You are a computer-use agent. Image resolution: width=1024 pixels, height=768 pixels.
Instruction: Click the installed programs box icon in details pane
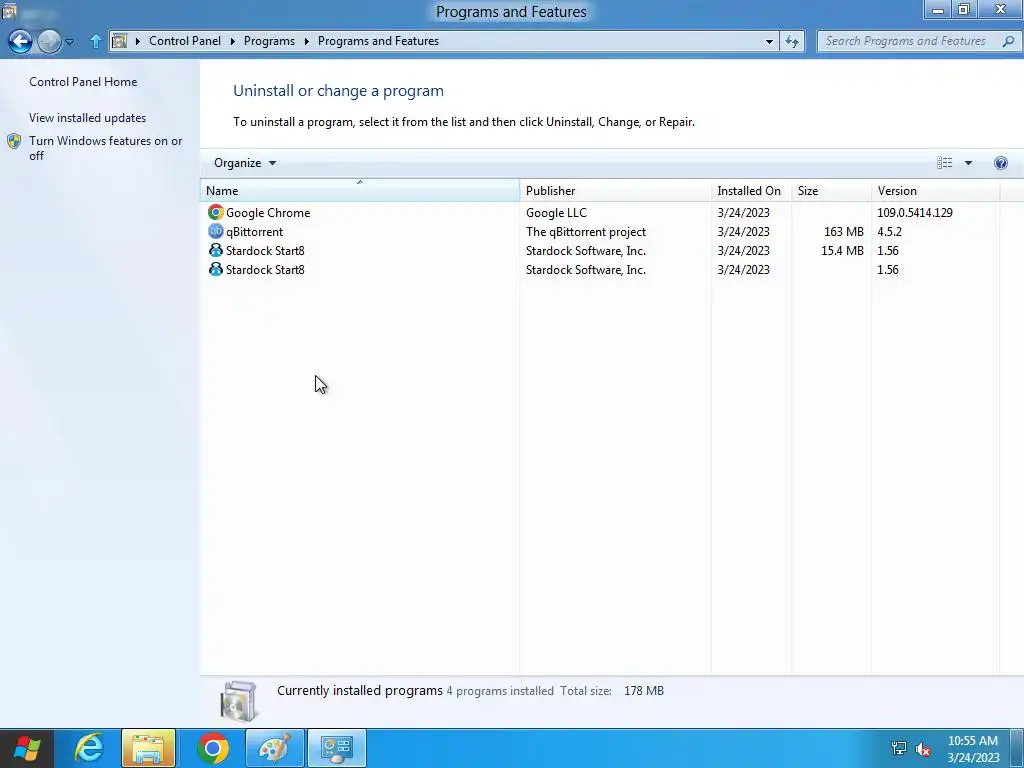[239, 701]
